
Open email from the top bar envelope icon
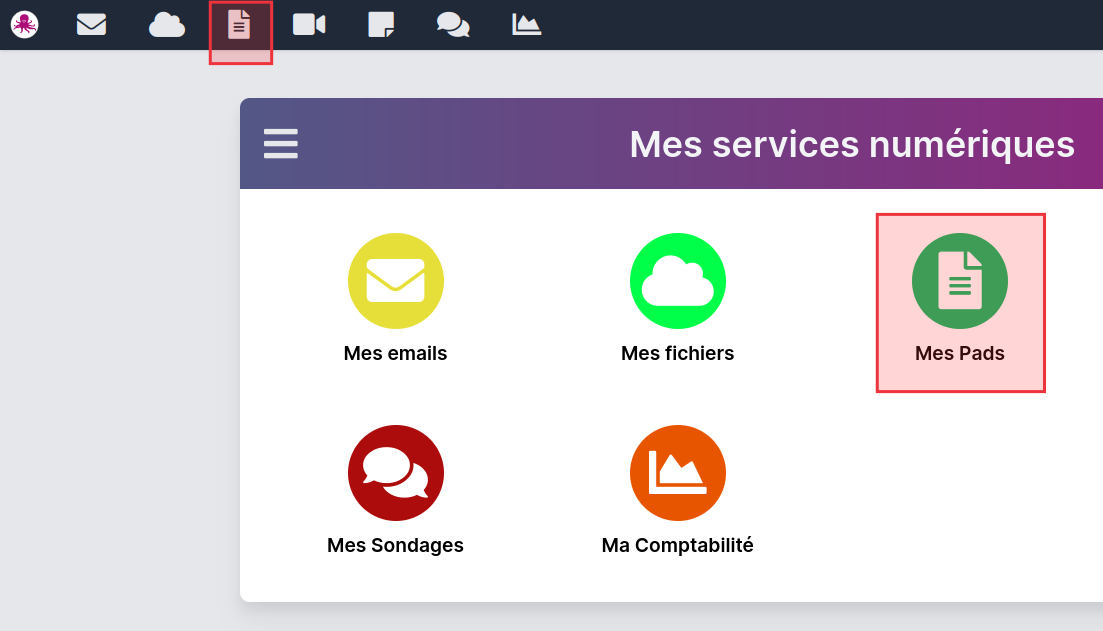coord(91,24)
